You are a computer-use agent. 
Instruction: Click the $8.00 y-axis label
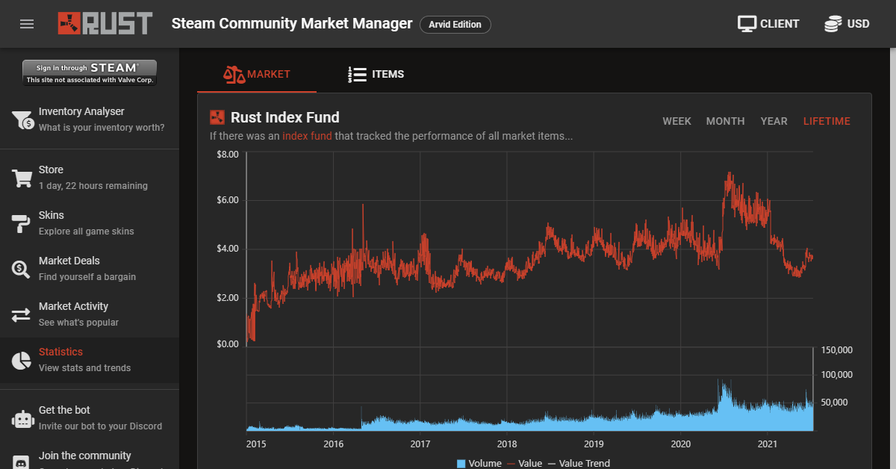pyautogui.click(x=227, y=154)
